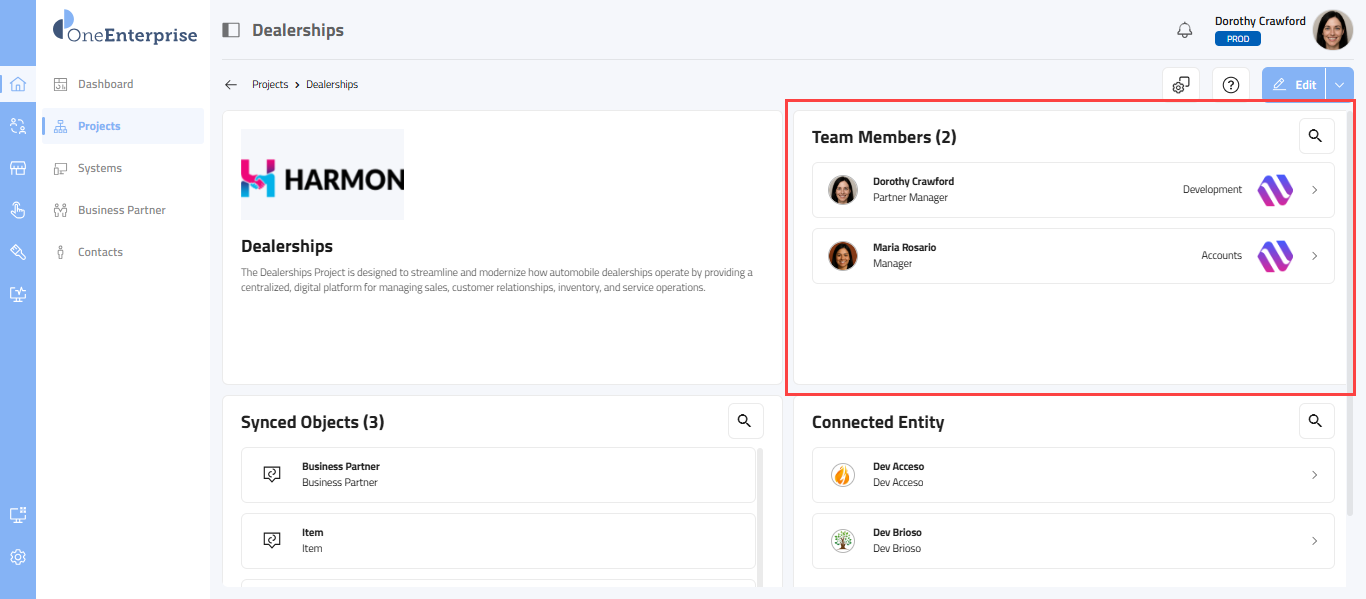The height and width of the screenshot is (599, 1366).
Task: Open the help question mark icon
Action: point(1231,86)
